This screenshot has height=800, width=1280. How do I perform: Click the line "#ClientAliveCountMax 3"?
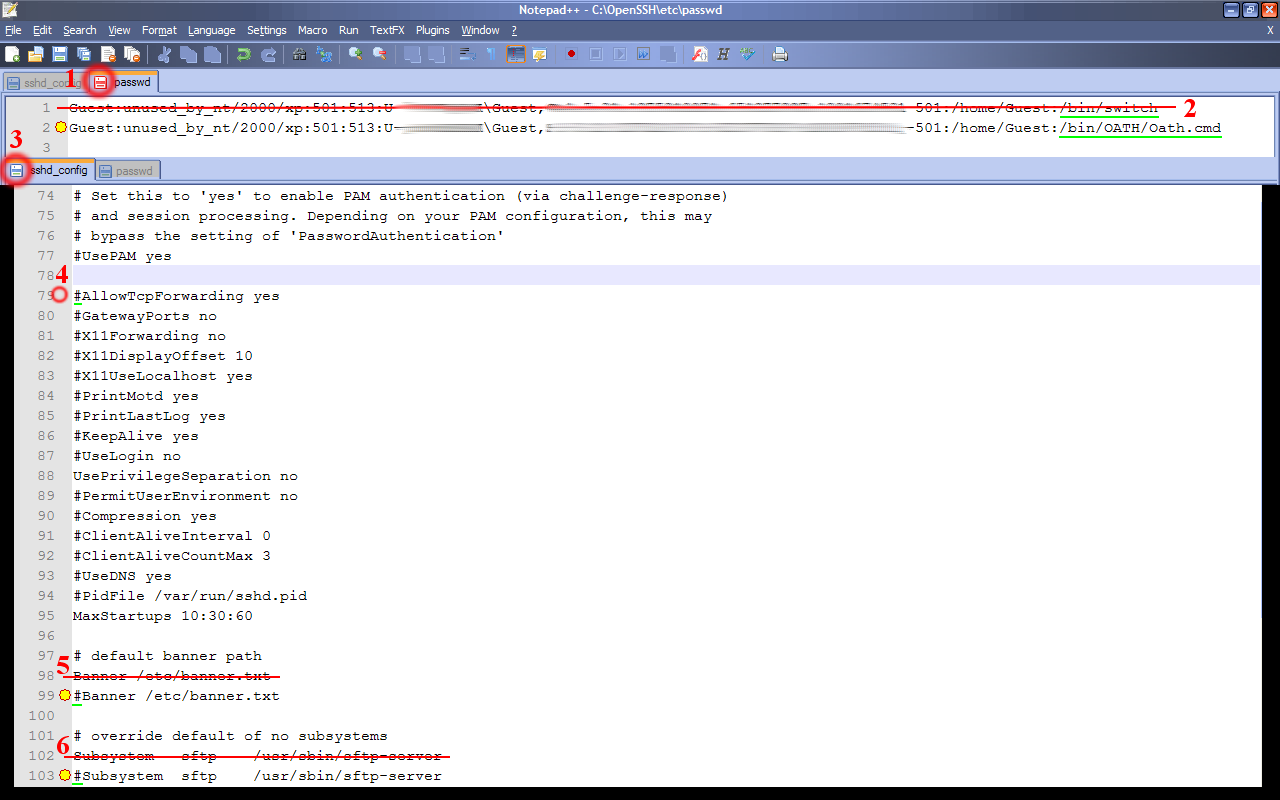pos(171,556)
